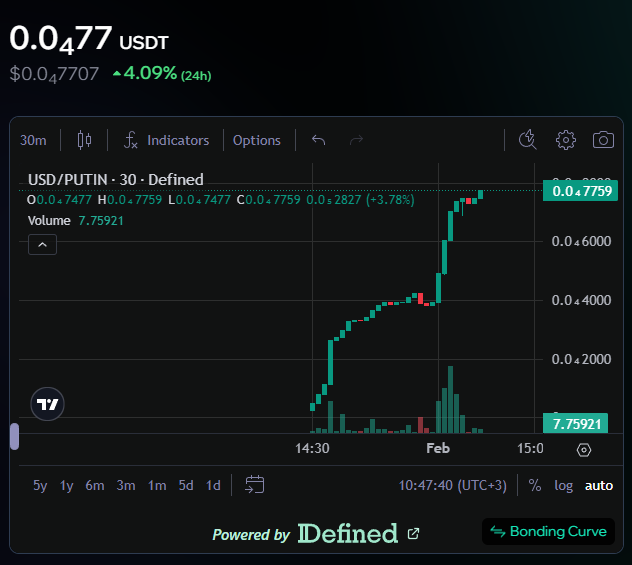Select the 6m time range
The image size is (632, 565).
(x=95, y=485)
